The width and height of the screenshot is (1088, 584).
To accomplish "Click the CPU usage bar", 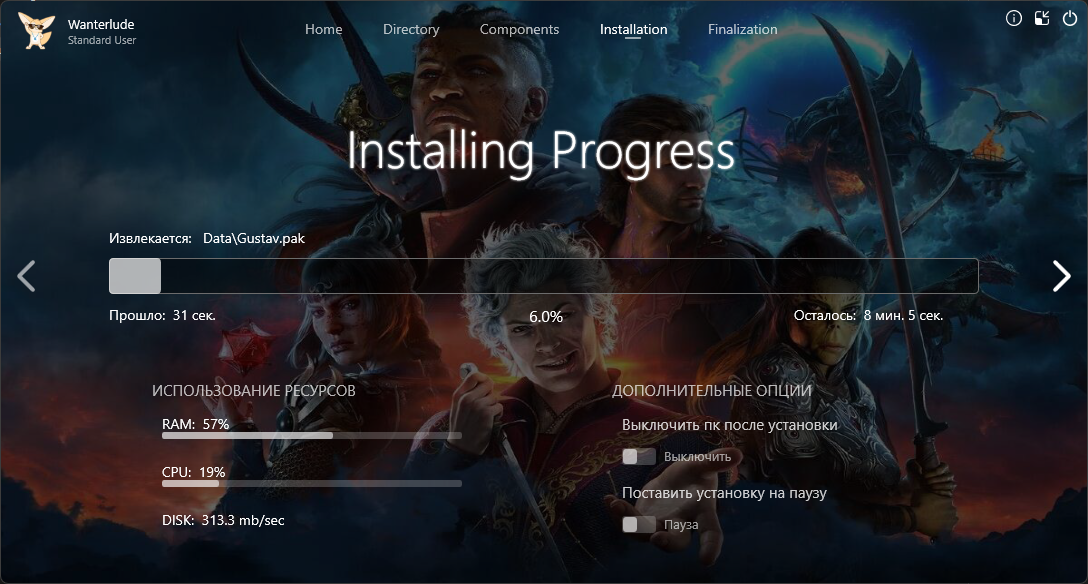I will point(311,483).
